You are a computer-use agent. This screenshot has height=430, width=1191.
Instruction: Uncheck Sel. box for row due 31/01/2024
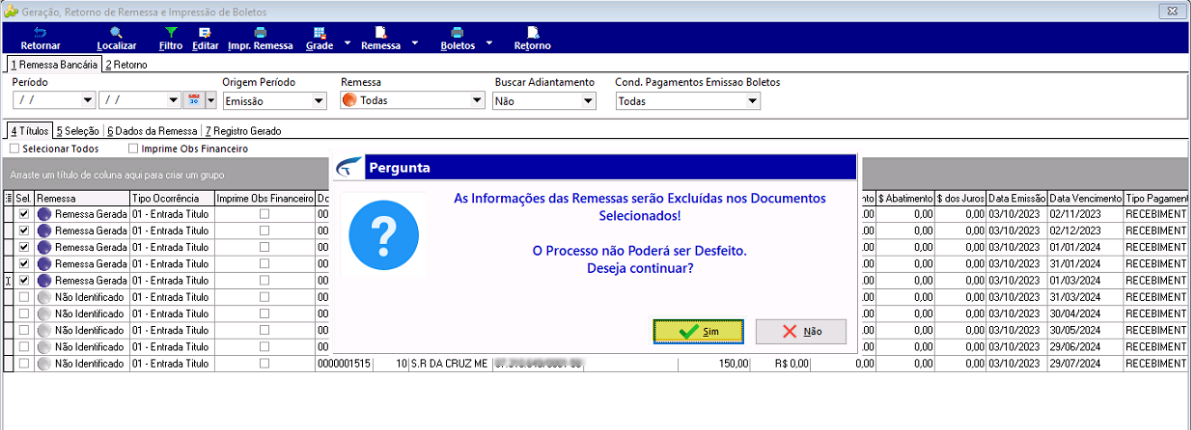24,264
